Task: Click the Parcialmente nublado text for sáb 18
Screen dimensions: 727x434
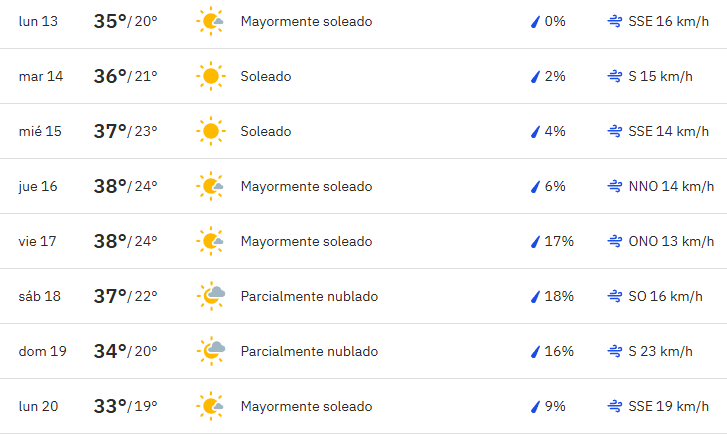Action: point(309,296)
